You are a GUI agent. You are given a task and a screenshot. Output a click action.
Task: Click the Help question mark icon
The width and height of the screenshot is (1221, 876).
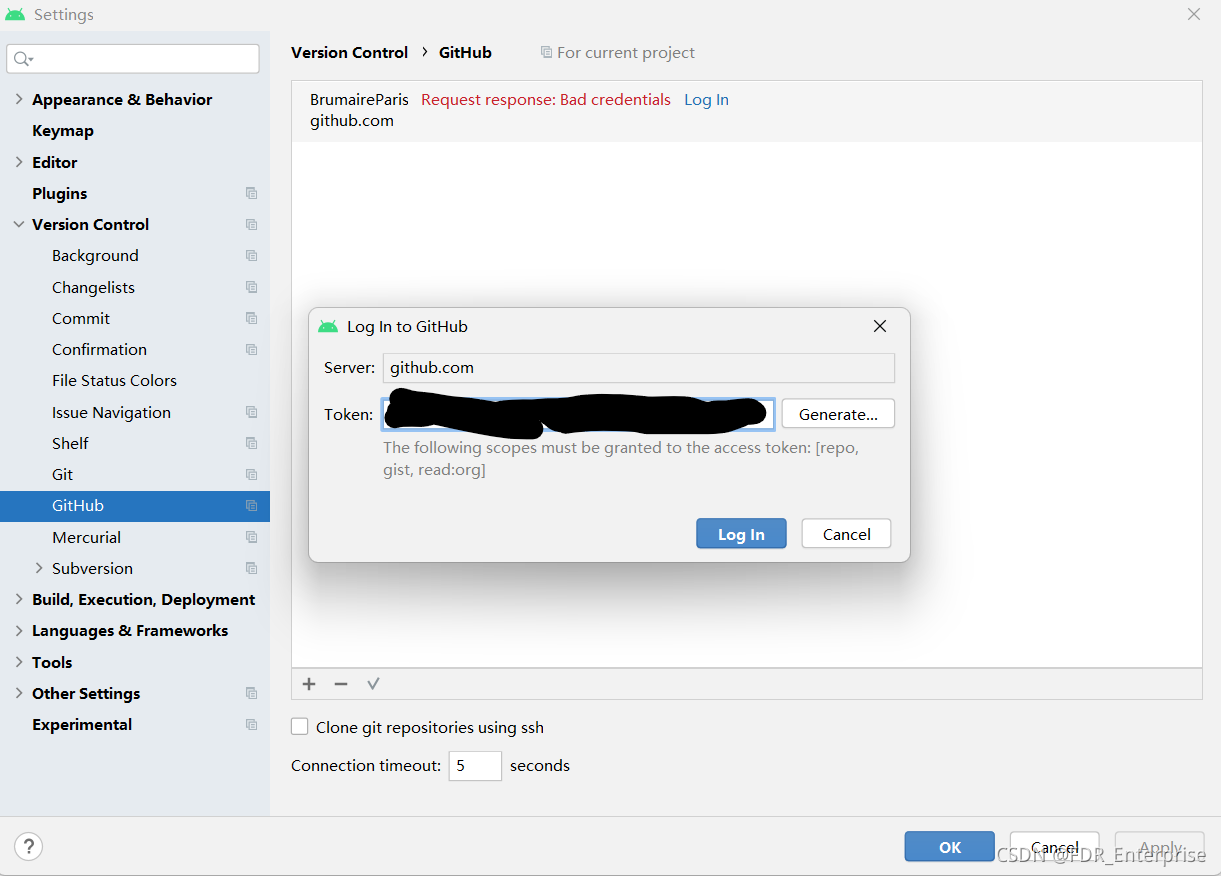[28, 846]
